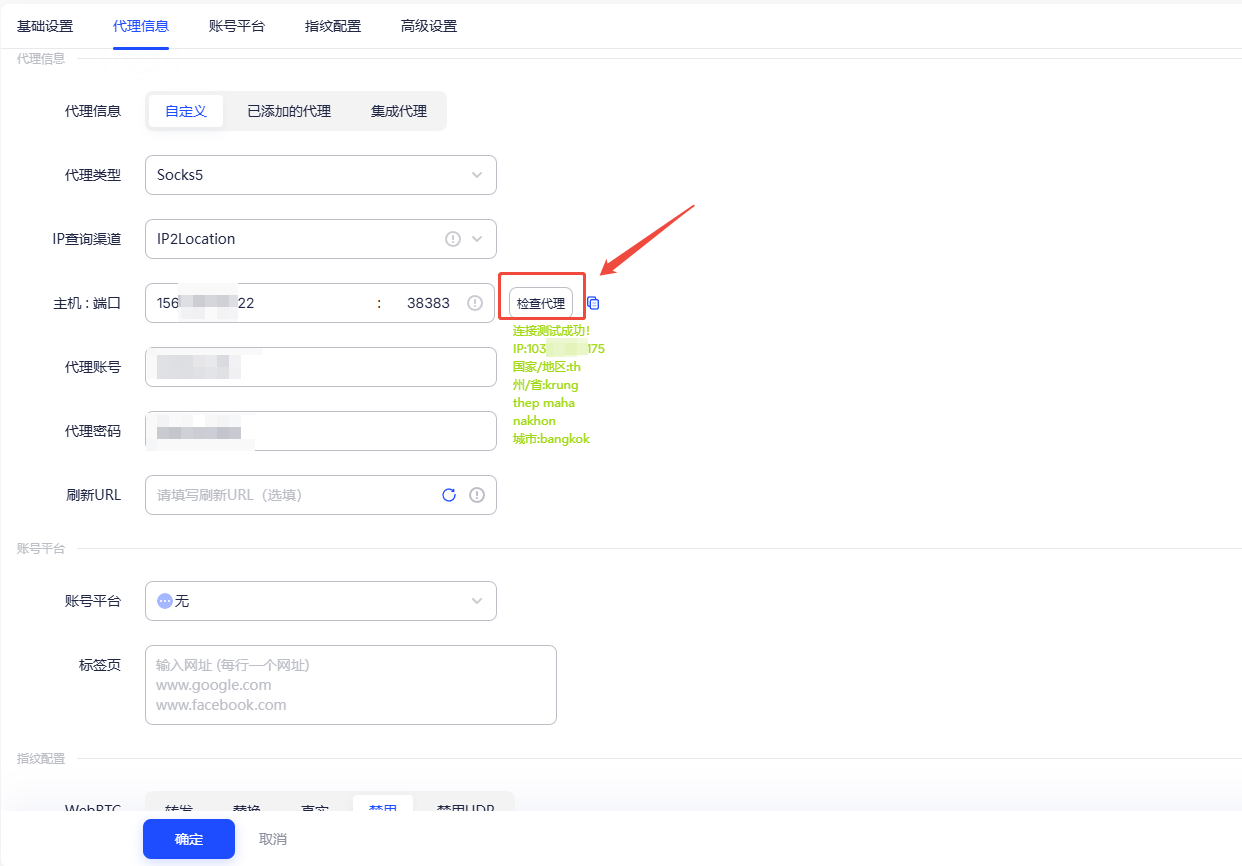The image size is (1242, 866).
Task: Select the 自定义 proxy option
Action: (x=186, y=111)
